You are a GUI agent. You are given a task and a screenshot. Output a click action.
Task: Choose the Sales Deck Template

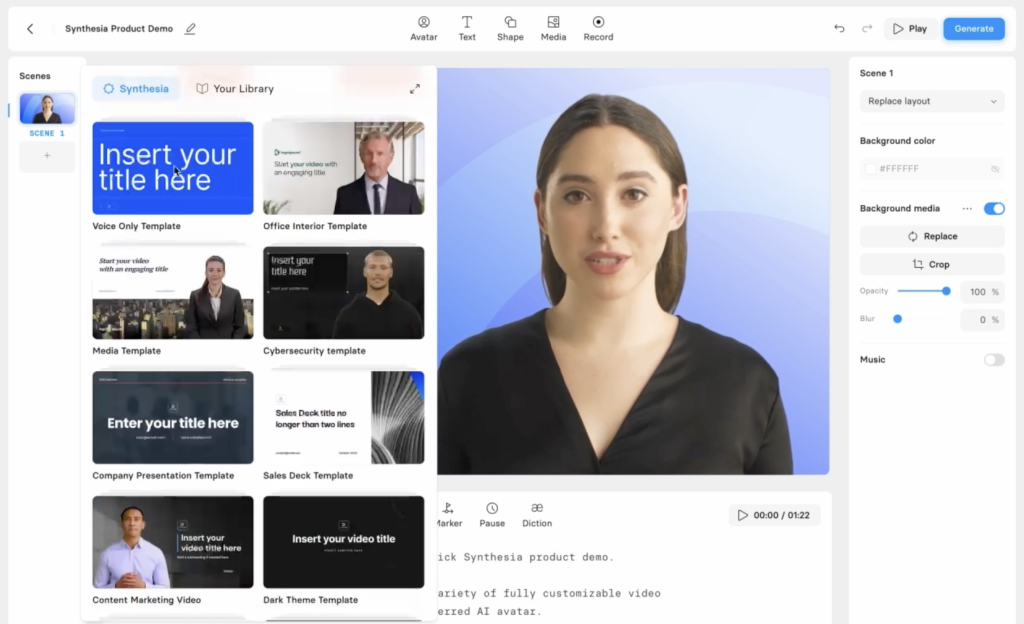[x=344, y=418]
